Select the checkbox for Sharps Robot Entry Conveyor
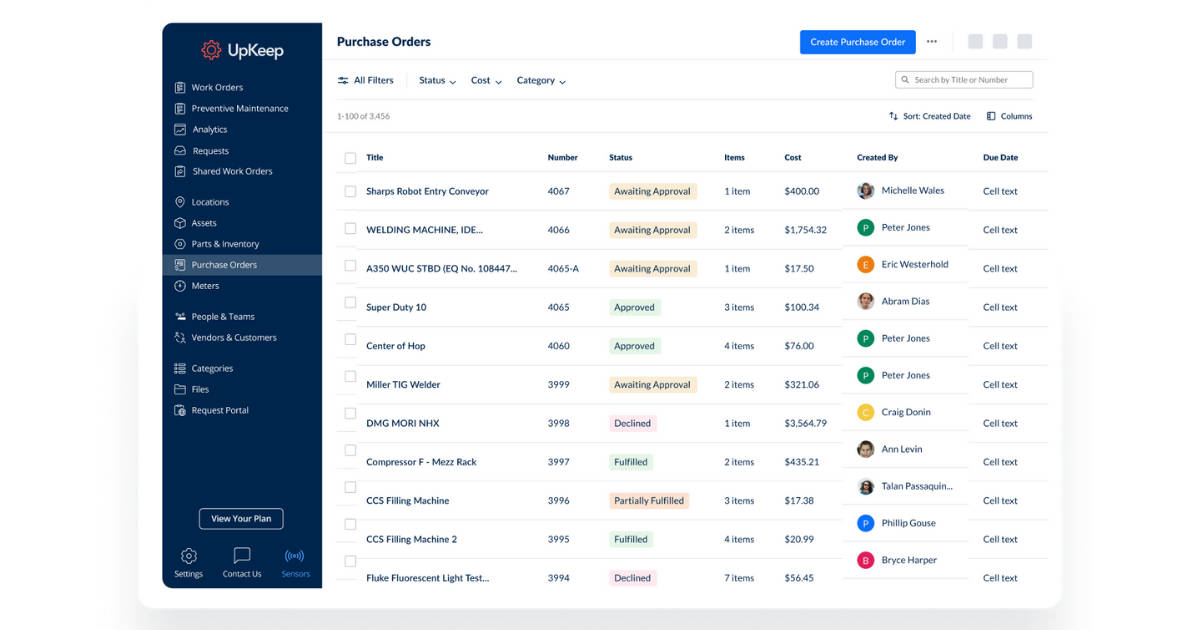The image size is (1200, 630). tap(350, 191)
